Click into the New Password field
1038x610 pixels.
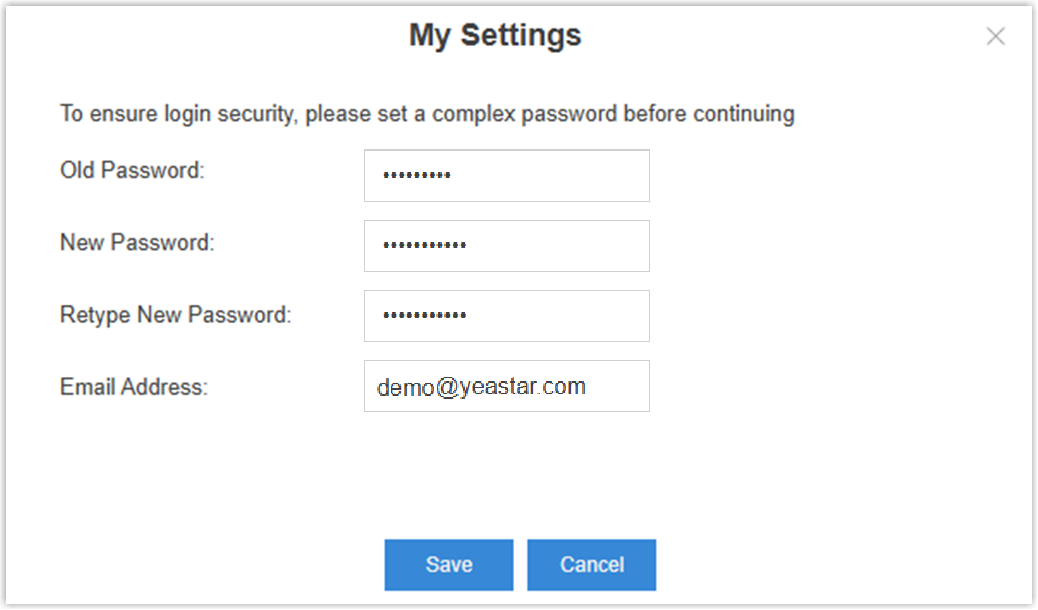(x=506, y=246)
